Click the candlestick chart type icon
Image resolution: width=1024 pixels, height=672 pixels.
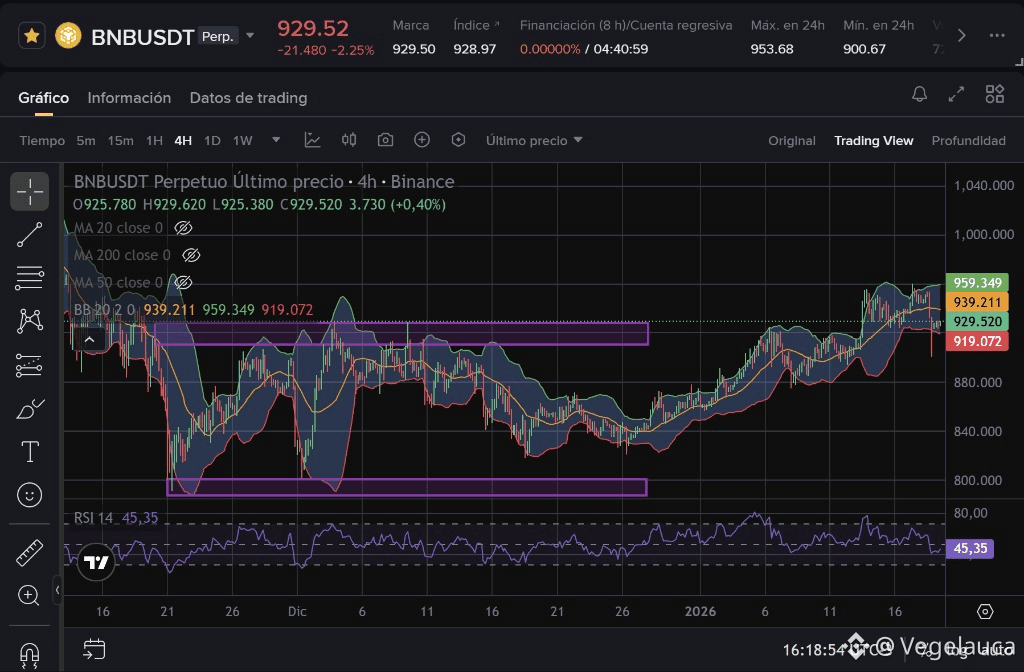click(349, 140)
